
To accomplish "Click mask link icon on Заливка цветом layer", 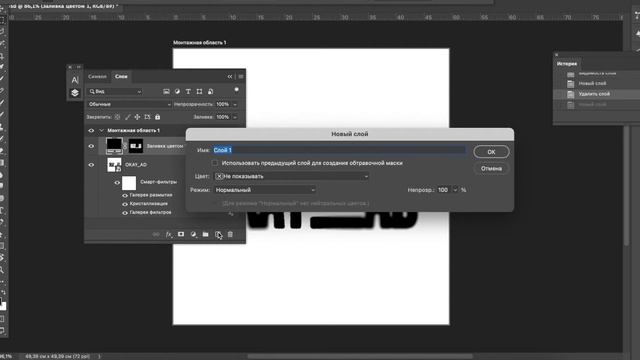I will point(125,146).
